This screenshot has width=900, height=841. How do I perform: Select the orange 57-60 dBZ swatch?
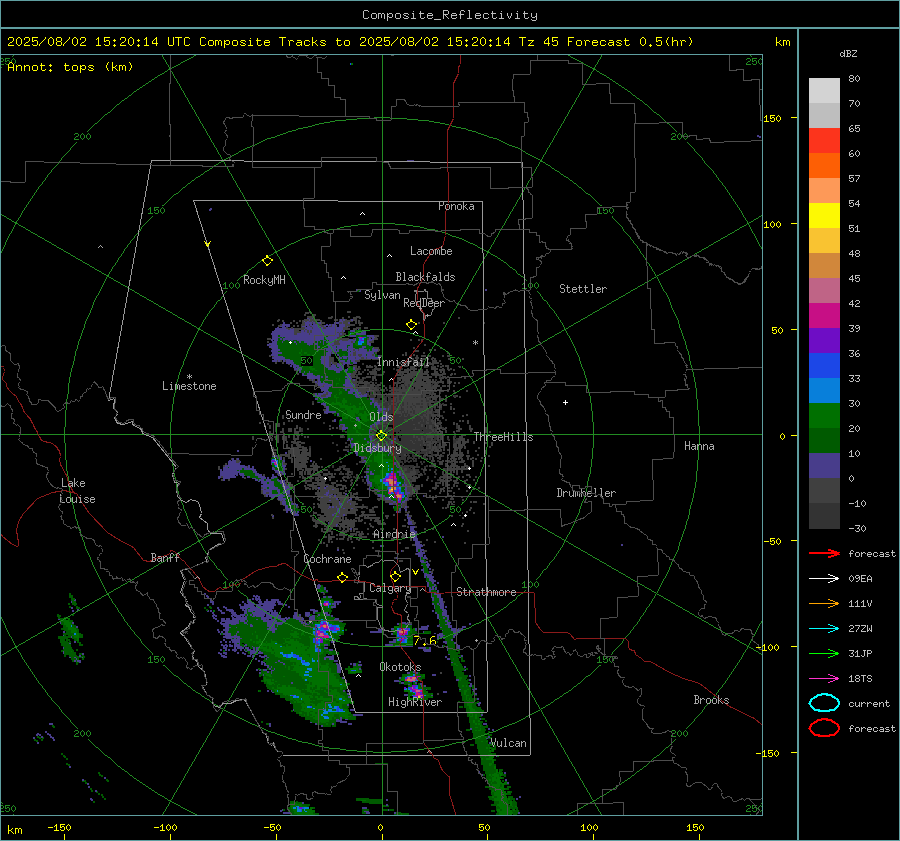pyautogui.click(x=824, y=166)
